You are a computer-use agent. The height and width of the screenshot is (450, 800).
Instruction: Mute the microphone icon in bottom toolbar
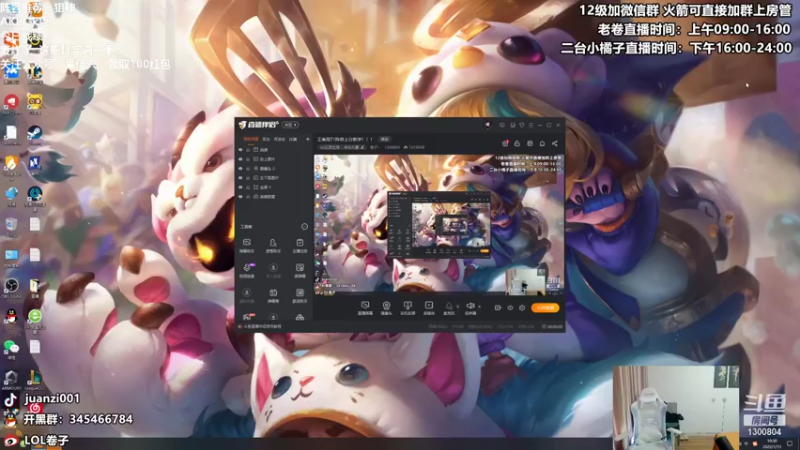tap(449, 306)
